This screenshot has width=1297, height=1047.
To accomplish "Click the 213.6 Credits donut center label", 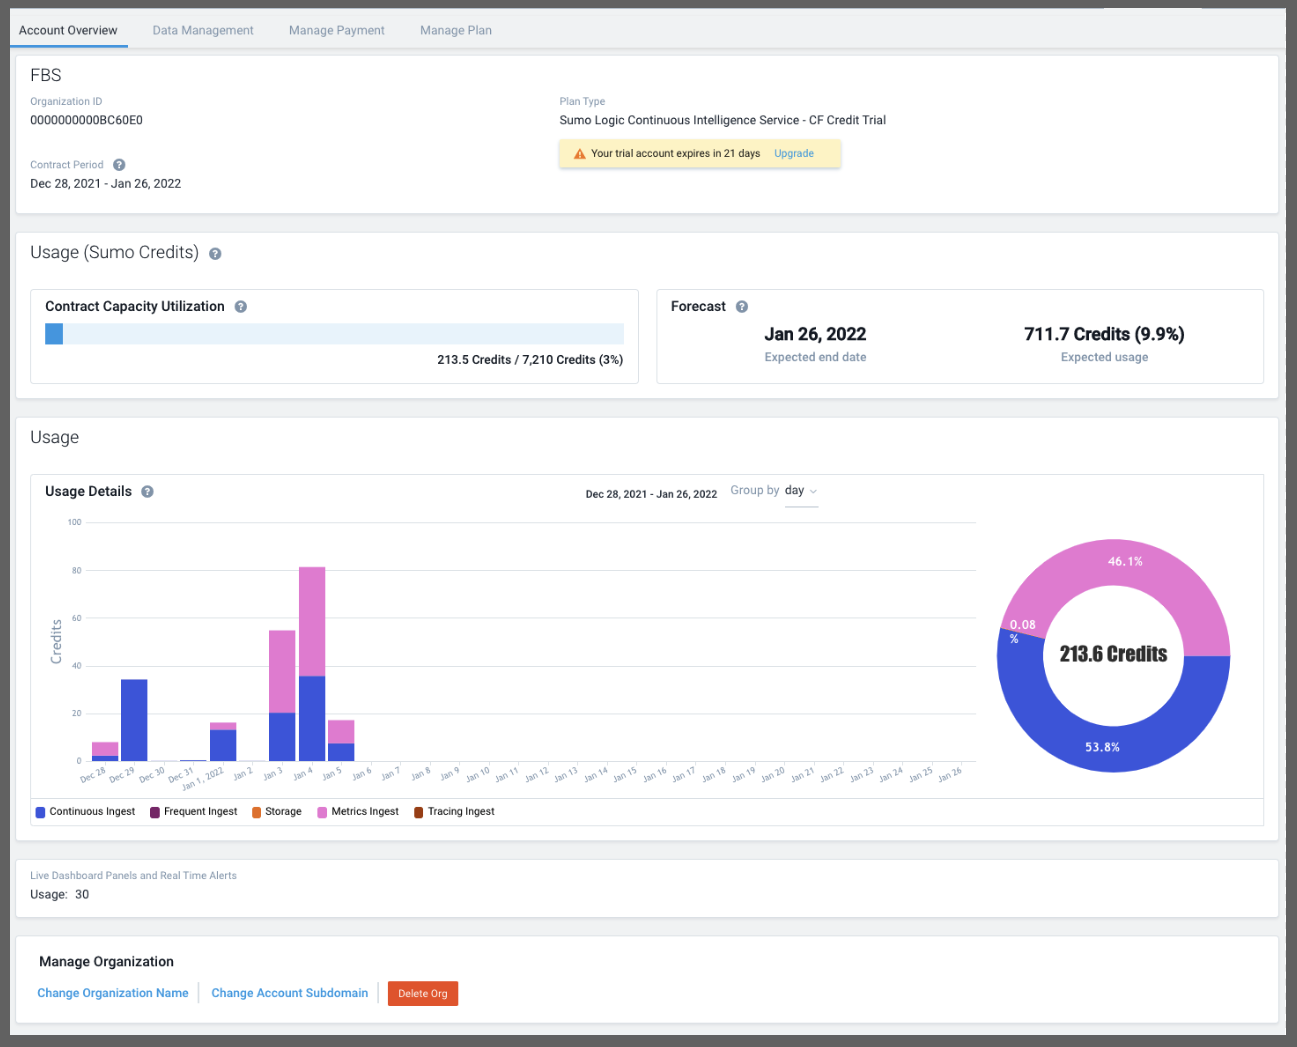I will [1113, 654].
